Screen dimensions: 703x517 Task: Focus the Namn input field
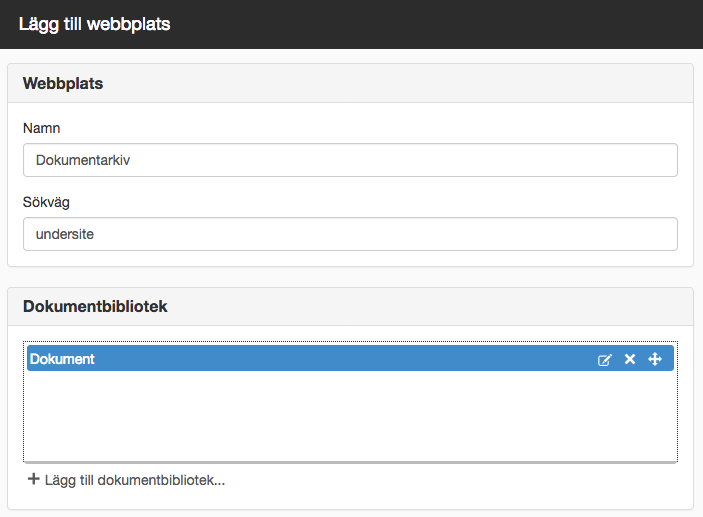pos(350,160)
